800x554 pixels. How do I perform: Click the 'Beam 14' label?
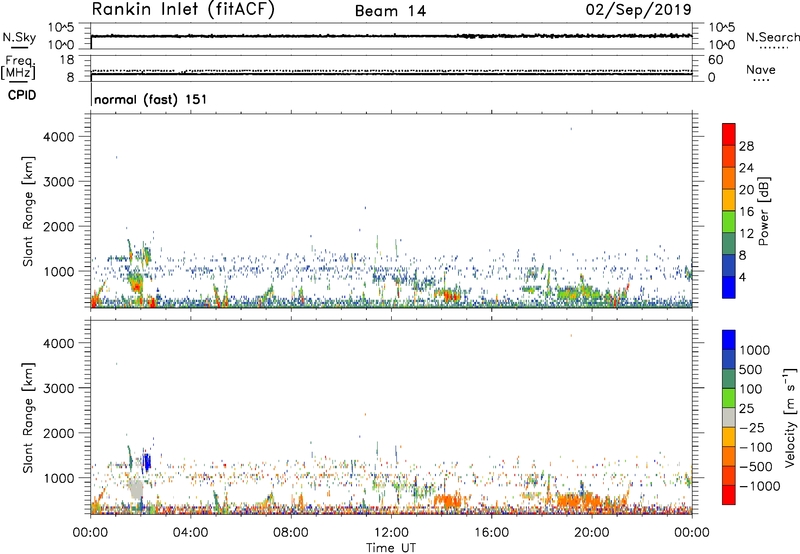coord(390,11)
